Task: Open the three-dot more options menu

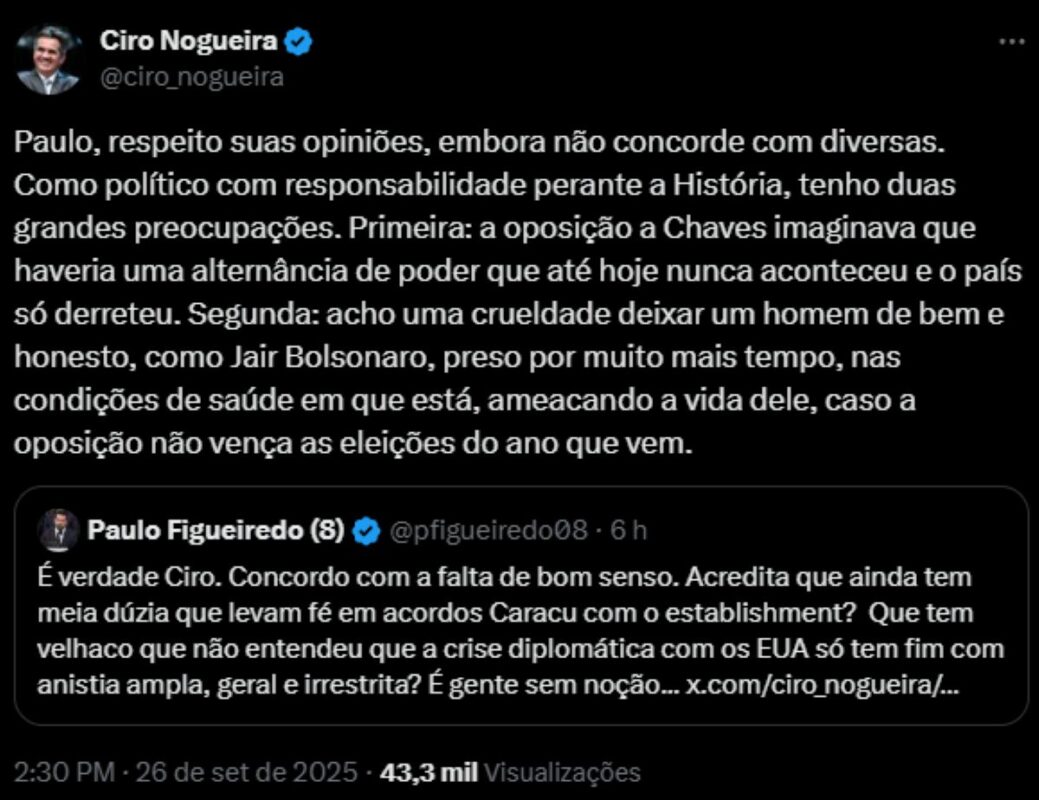Action: (x=1012, y=43)
